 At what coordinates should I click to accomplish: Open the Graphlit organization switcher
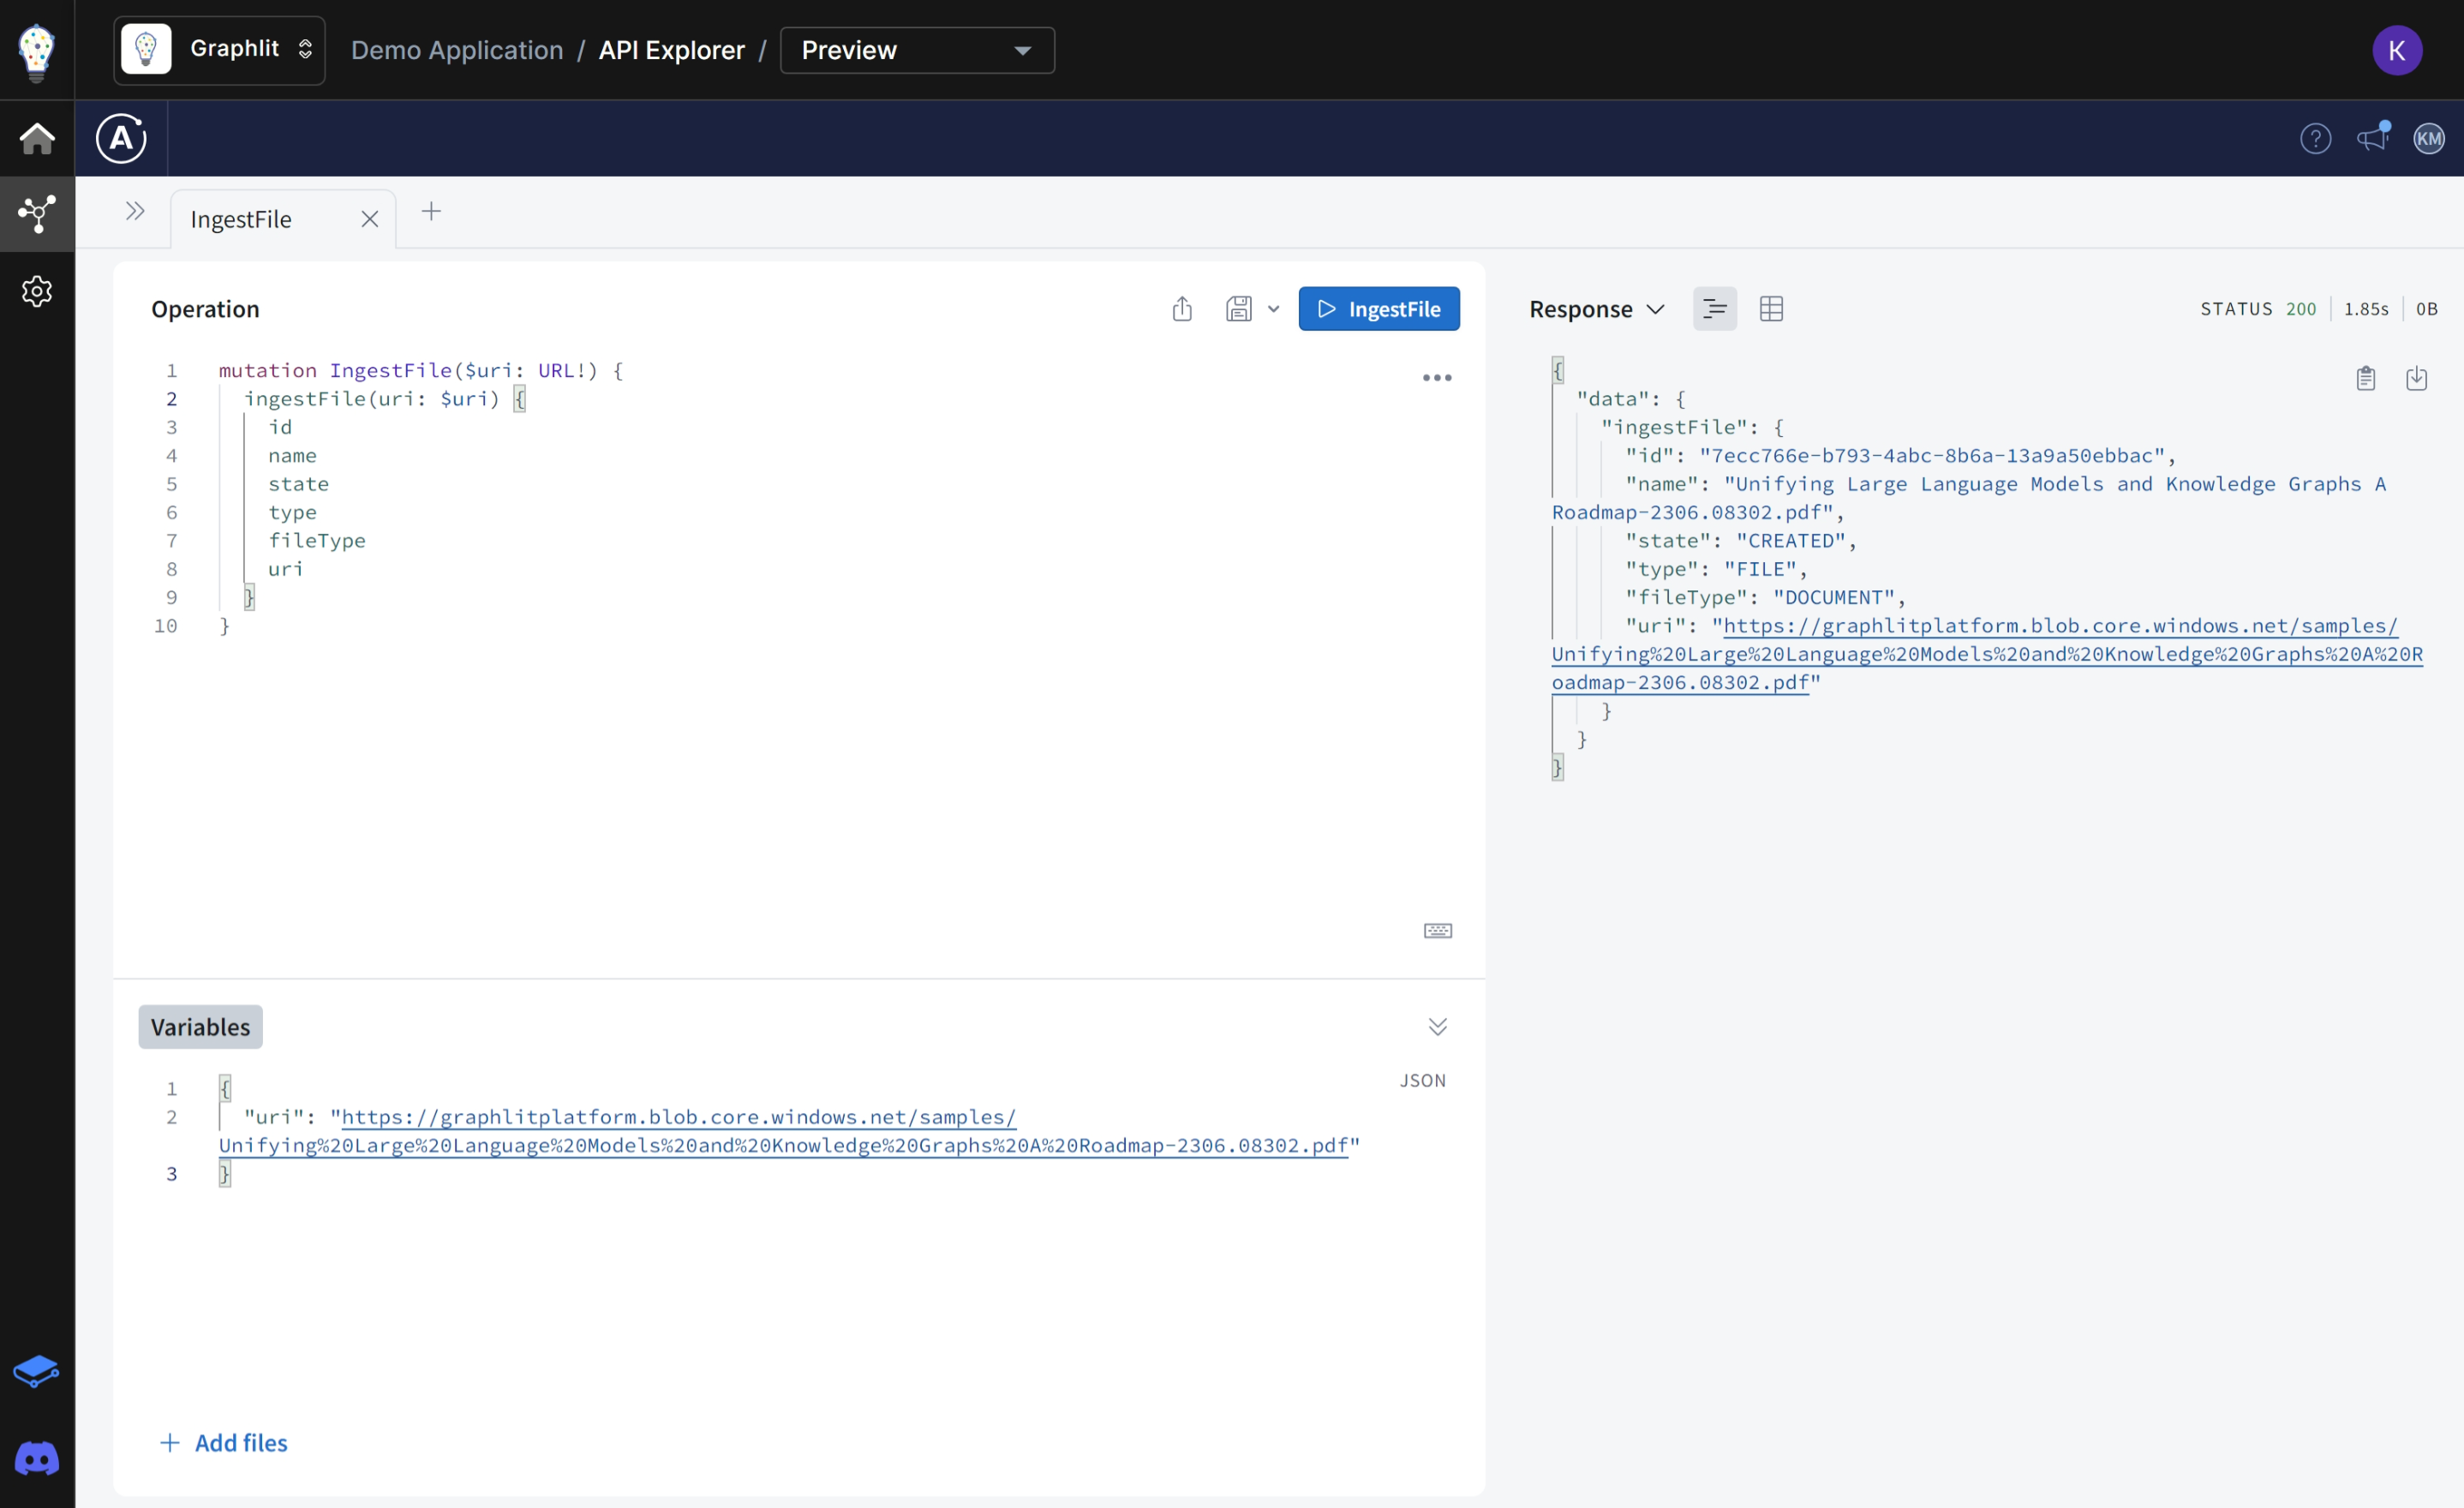(x=219, y=50)
